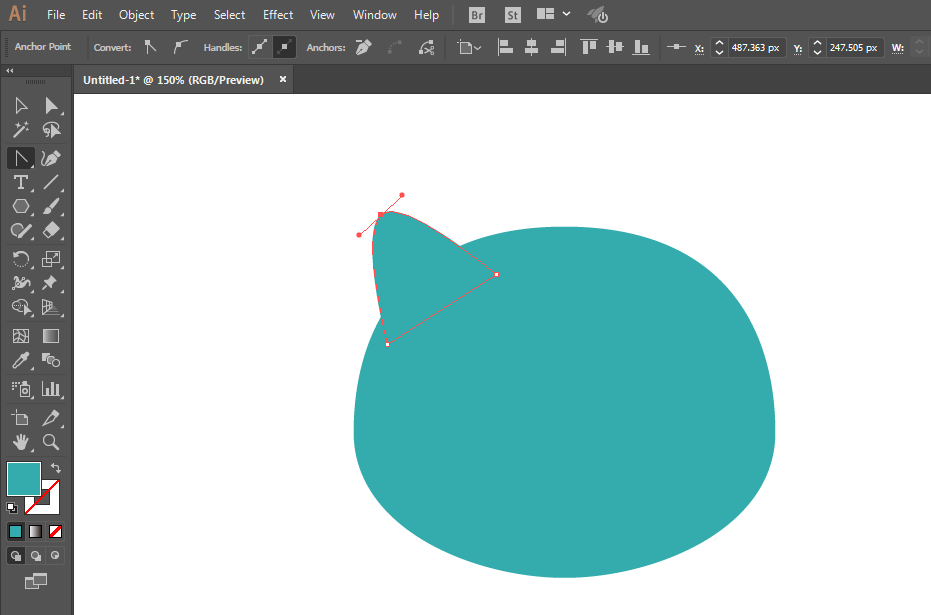
Task: Set paint to None
Action: click(x=55, y=531)
